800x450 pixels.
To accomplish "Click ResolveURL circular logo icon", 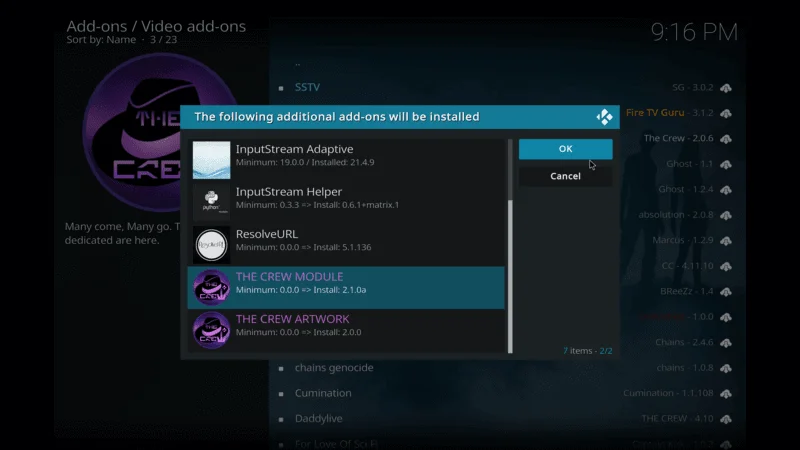I will pyautogui.click(x=211, y=245).
